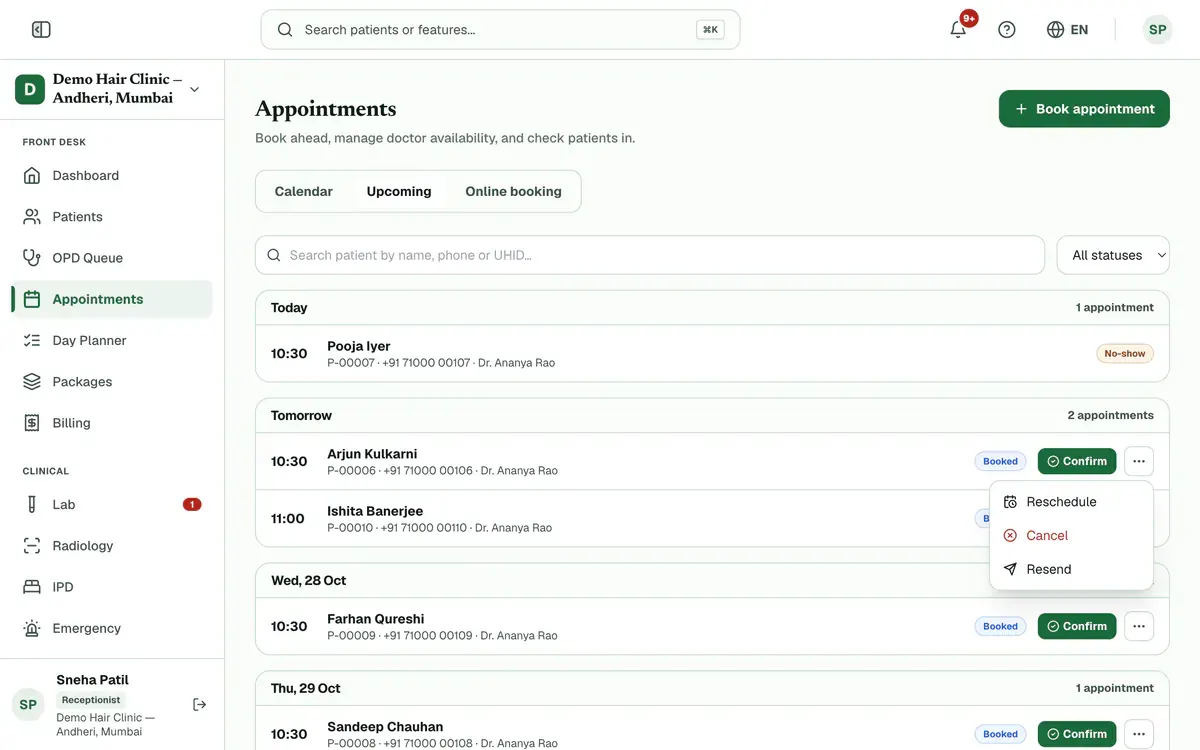Click Arjun Kulkarni's Booked status badge
This screenshot has height=750, width=1200.
click(x=1000, y=461)
